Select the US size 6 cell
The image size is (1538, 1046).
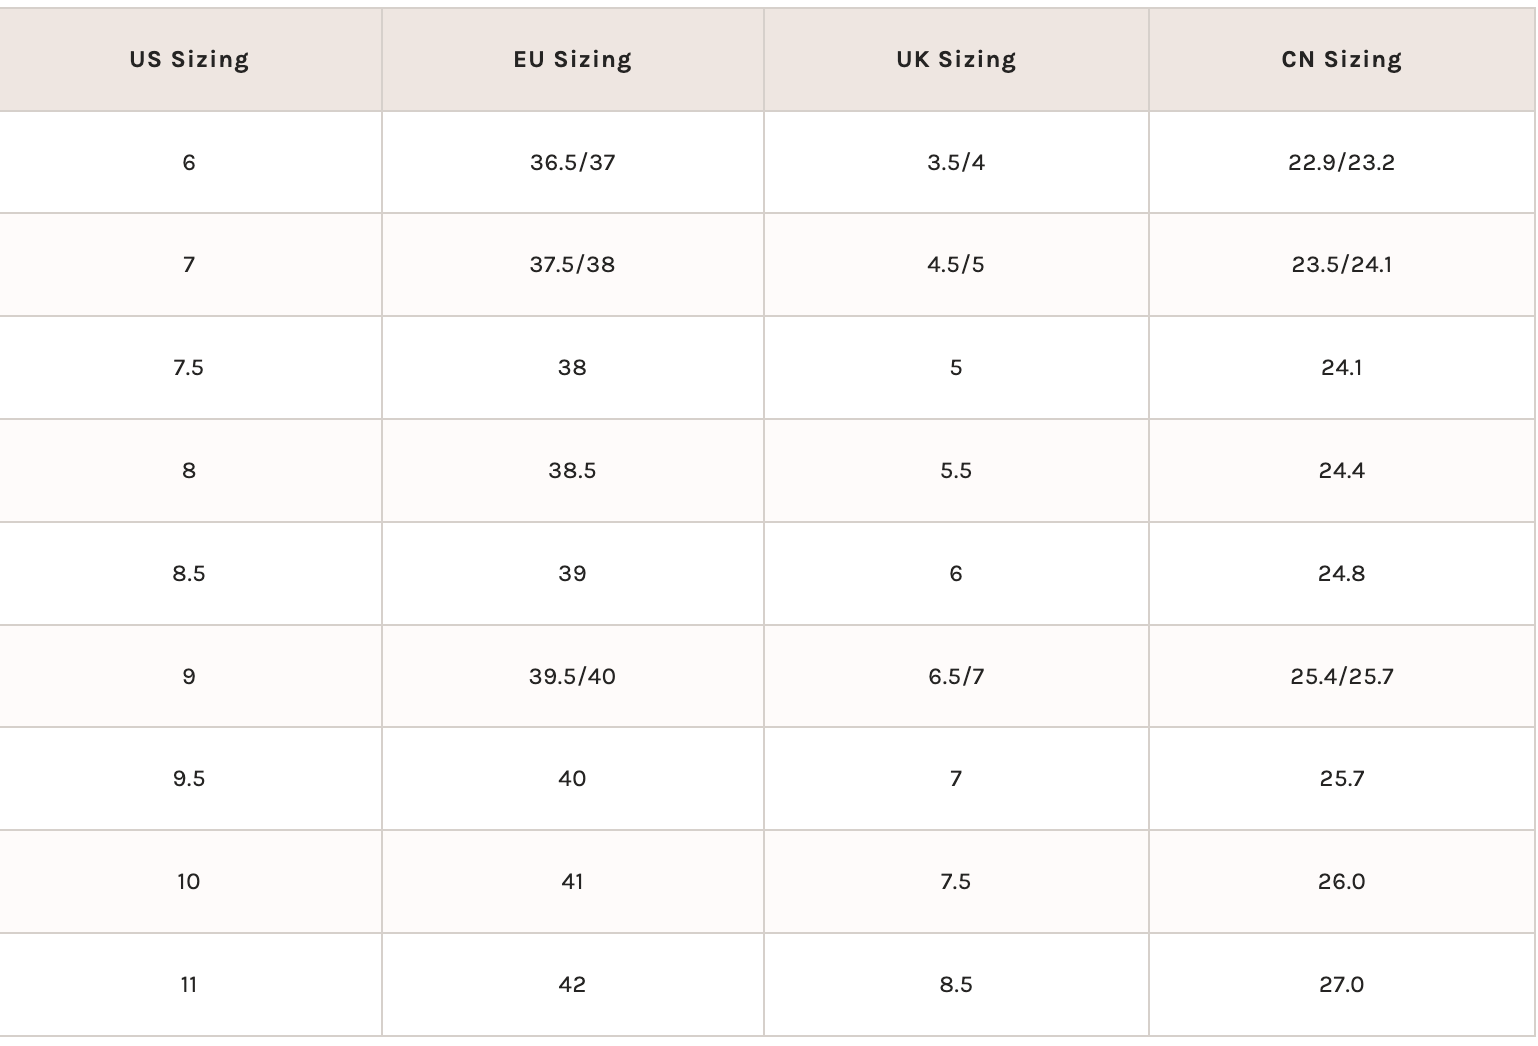pos(189,162)
